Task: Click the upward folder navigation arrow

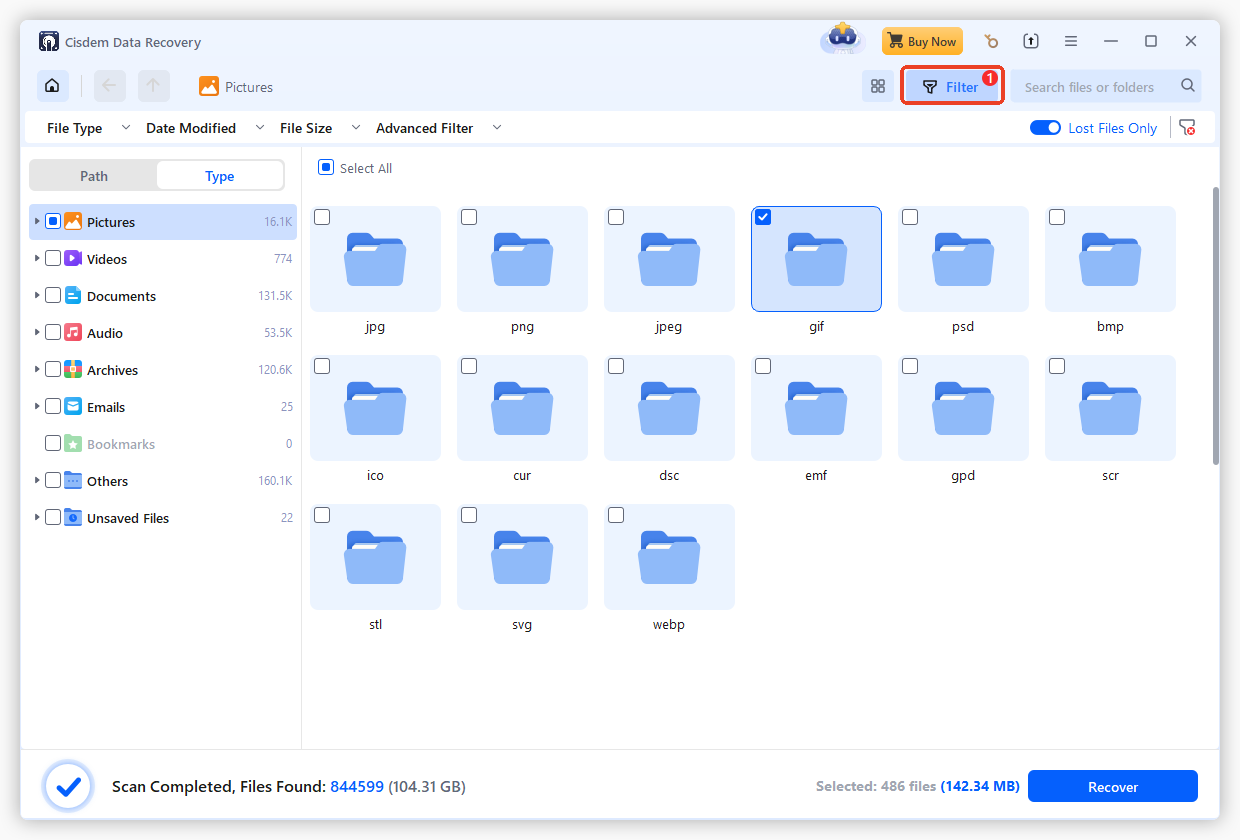Action: [153, 86]
